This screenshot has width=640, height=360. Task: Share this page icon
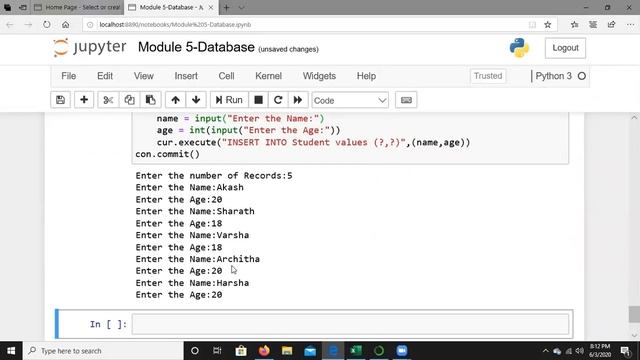[x=611, y=24]
